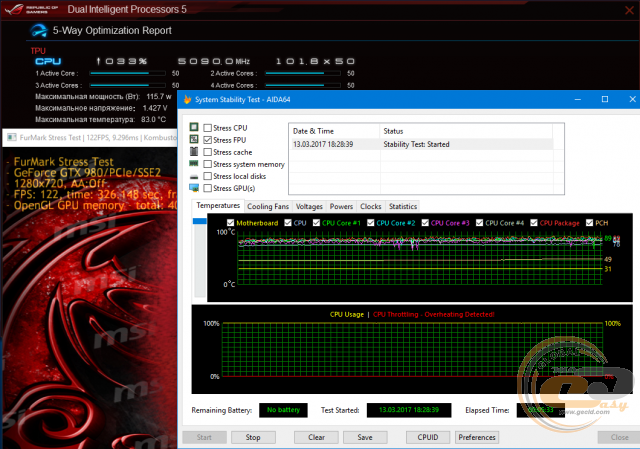
Task: Click the CPU Usage graph label
Action: 347,314
